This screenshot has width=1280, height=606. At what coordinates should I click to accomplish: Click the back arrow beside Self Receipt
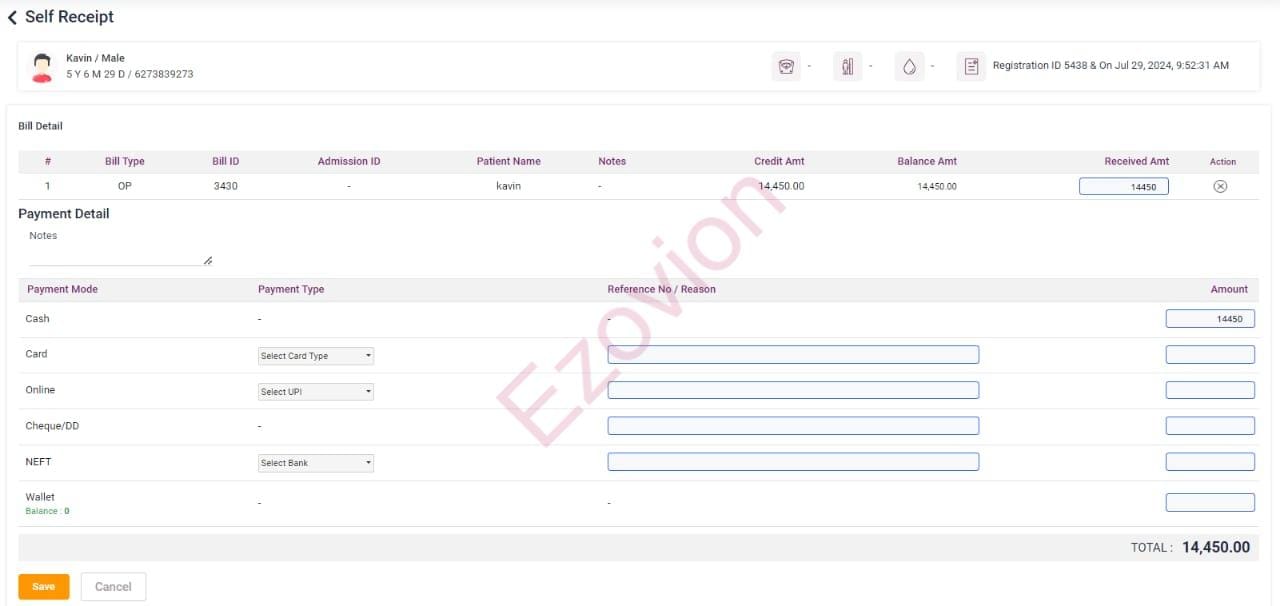coord(12,18)
